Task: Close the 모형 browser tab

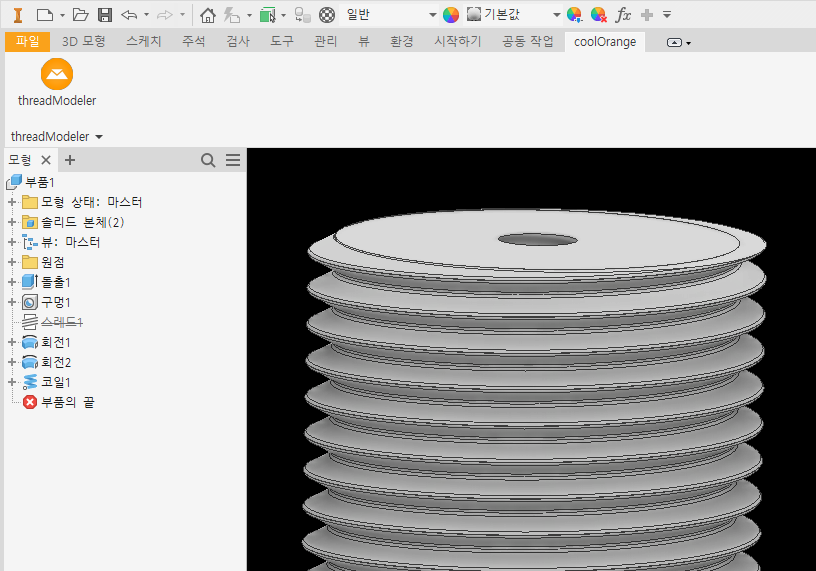Action: (46, 160)
